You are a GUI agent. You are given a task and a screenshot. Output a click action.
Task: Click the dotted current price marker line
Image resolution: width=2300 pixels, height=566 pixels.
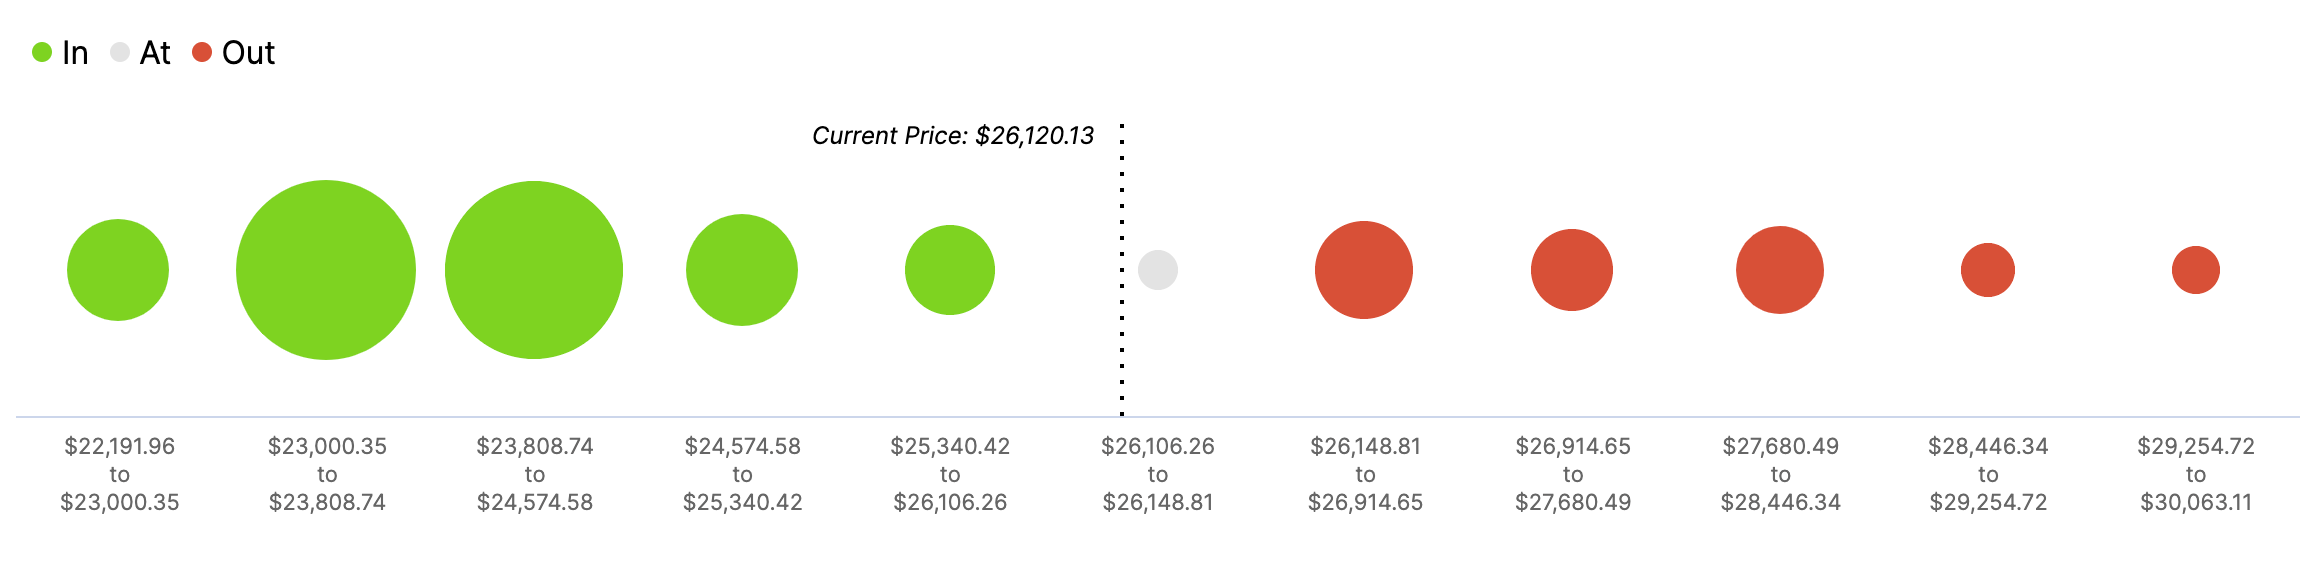pyautogui.click(x=1122, y=270)
